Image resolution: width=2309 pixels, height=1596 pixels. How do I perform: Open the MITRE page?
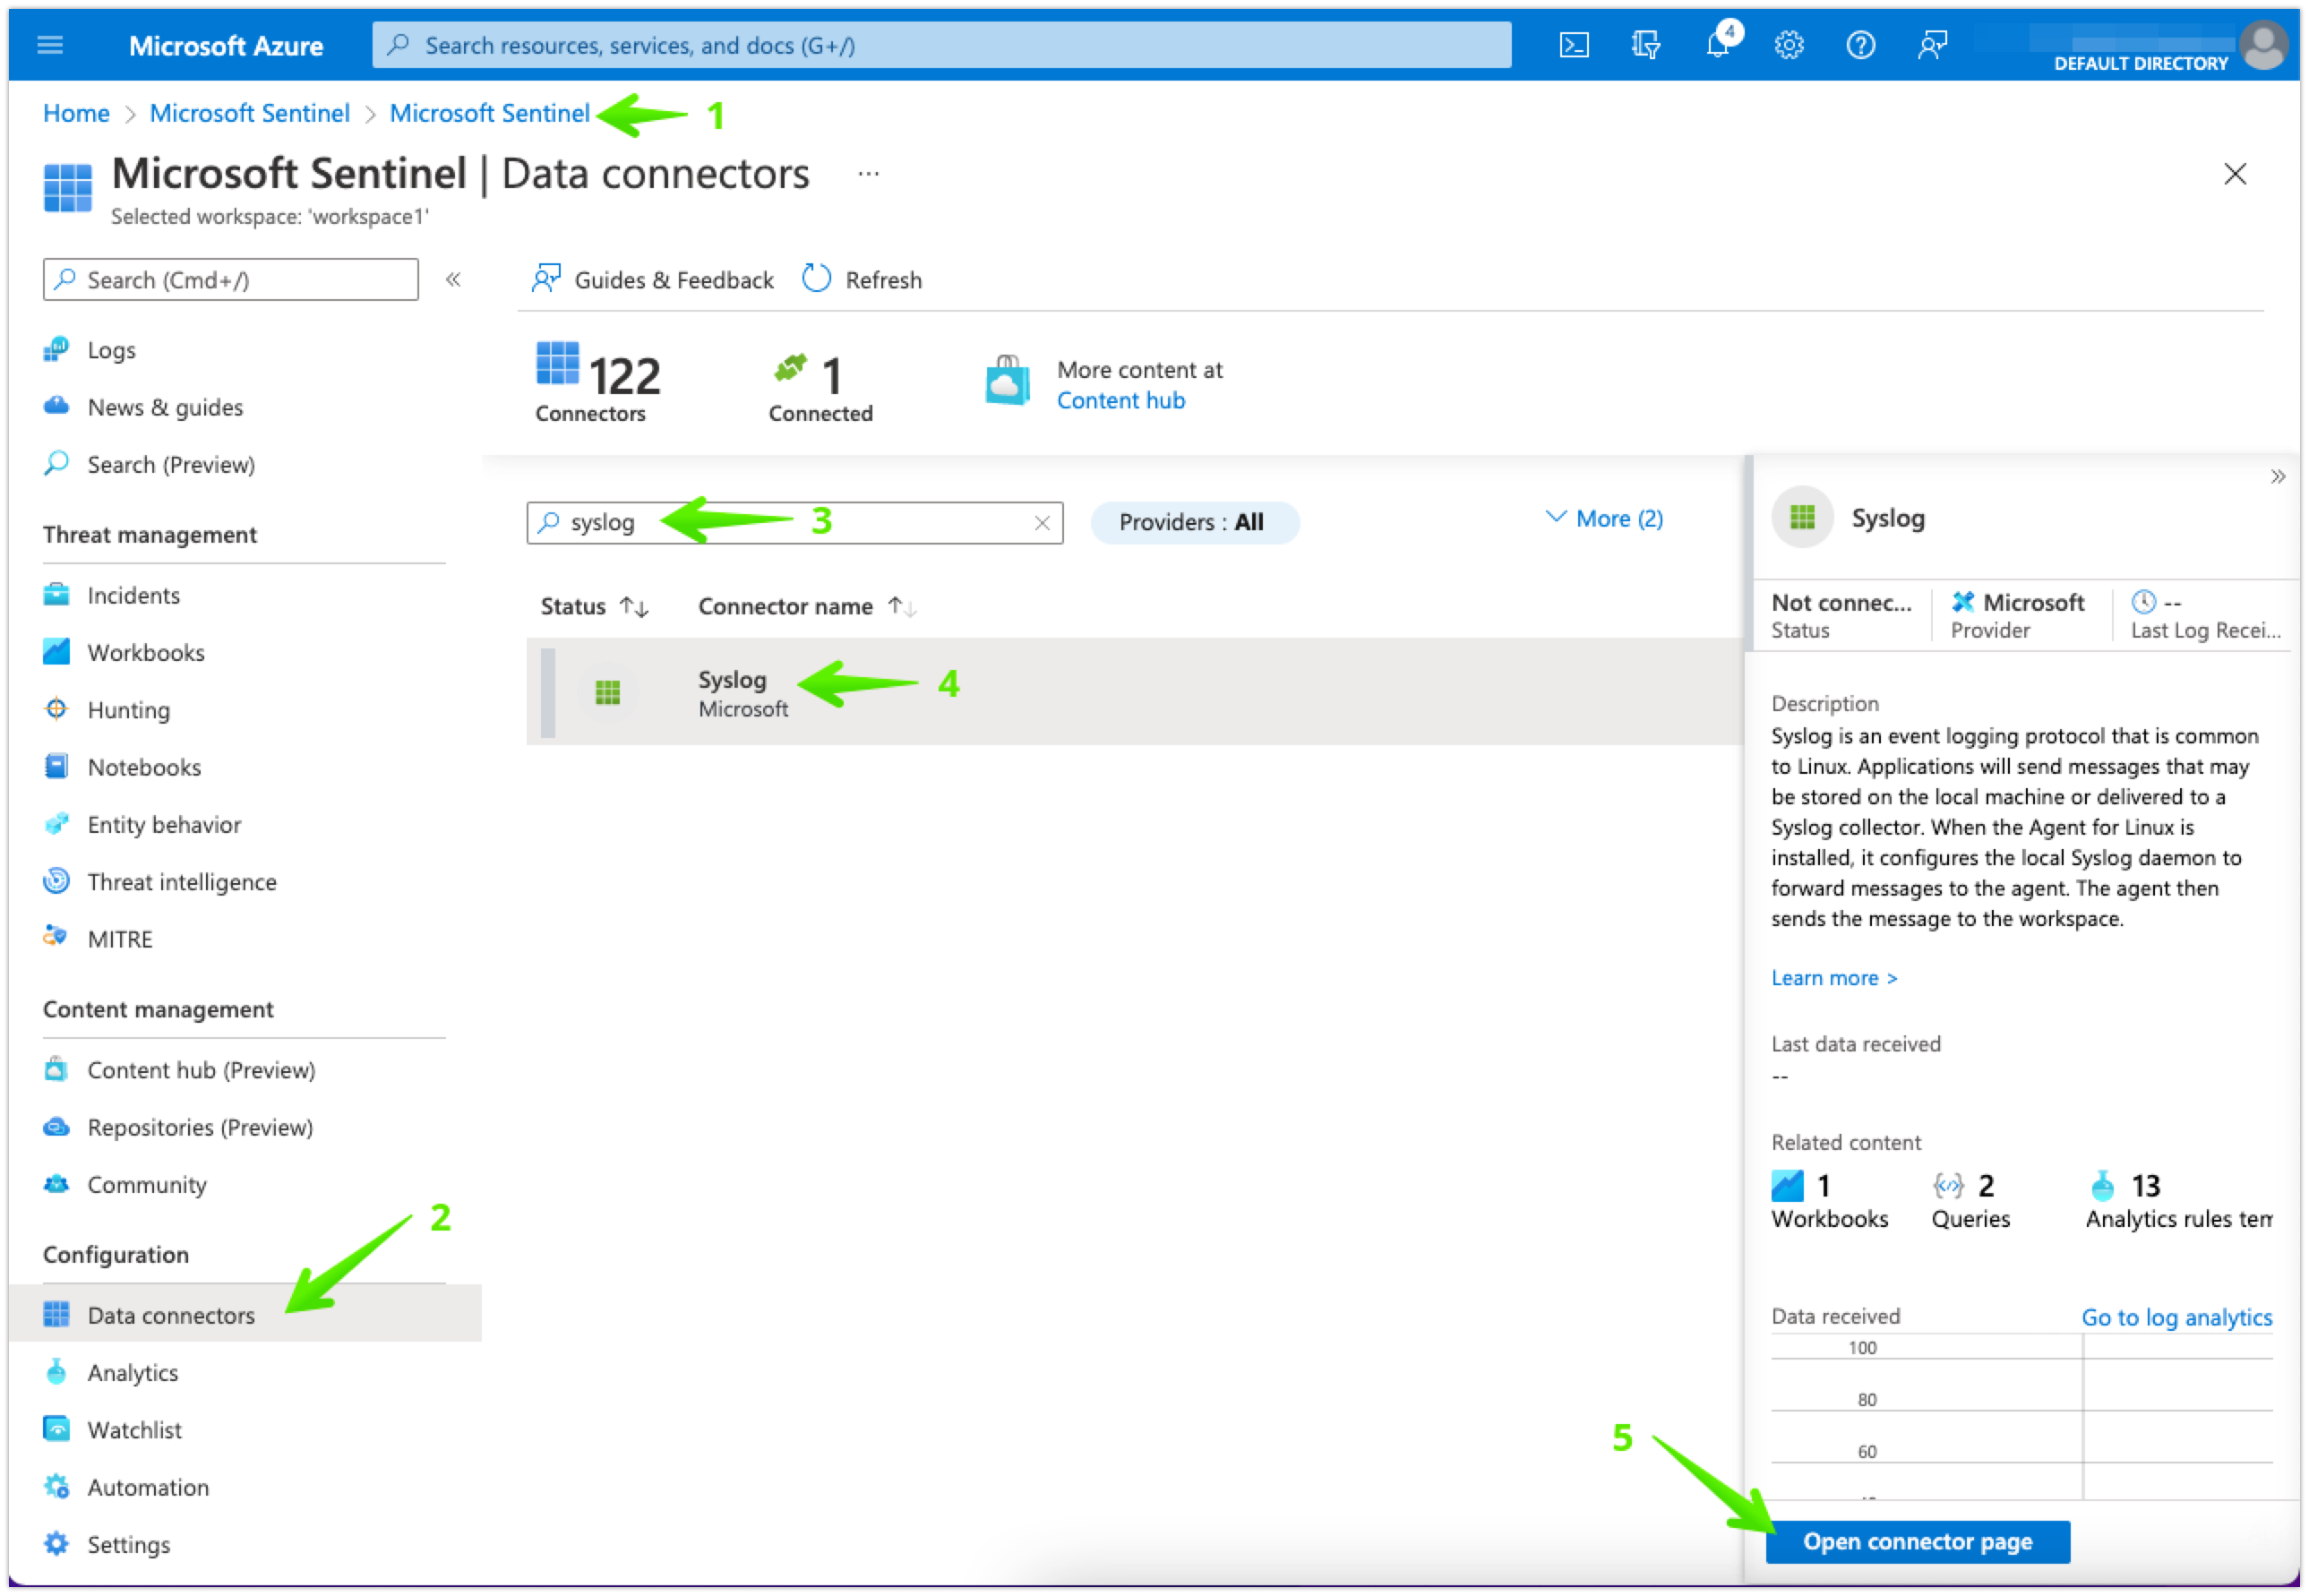click(120, 939)
